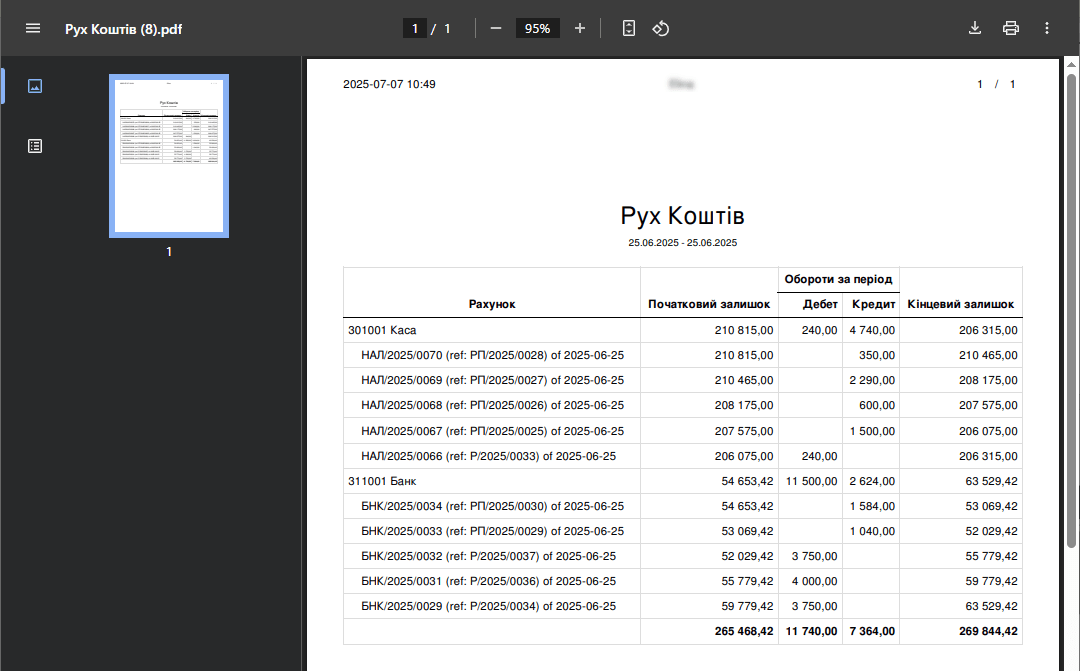Click the Кредит column header

[873, 304]
